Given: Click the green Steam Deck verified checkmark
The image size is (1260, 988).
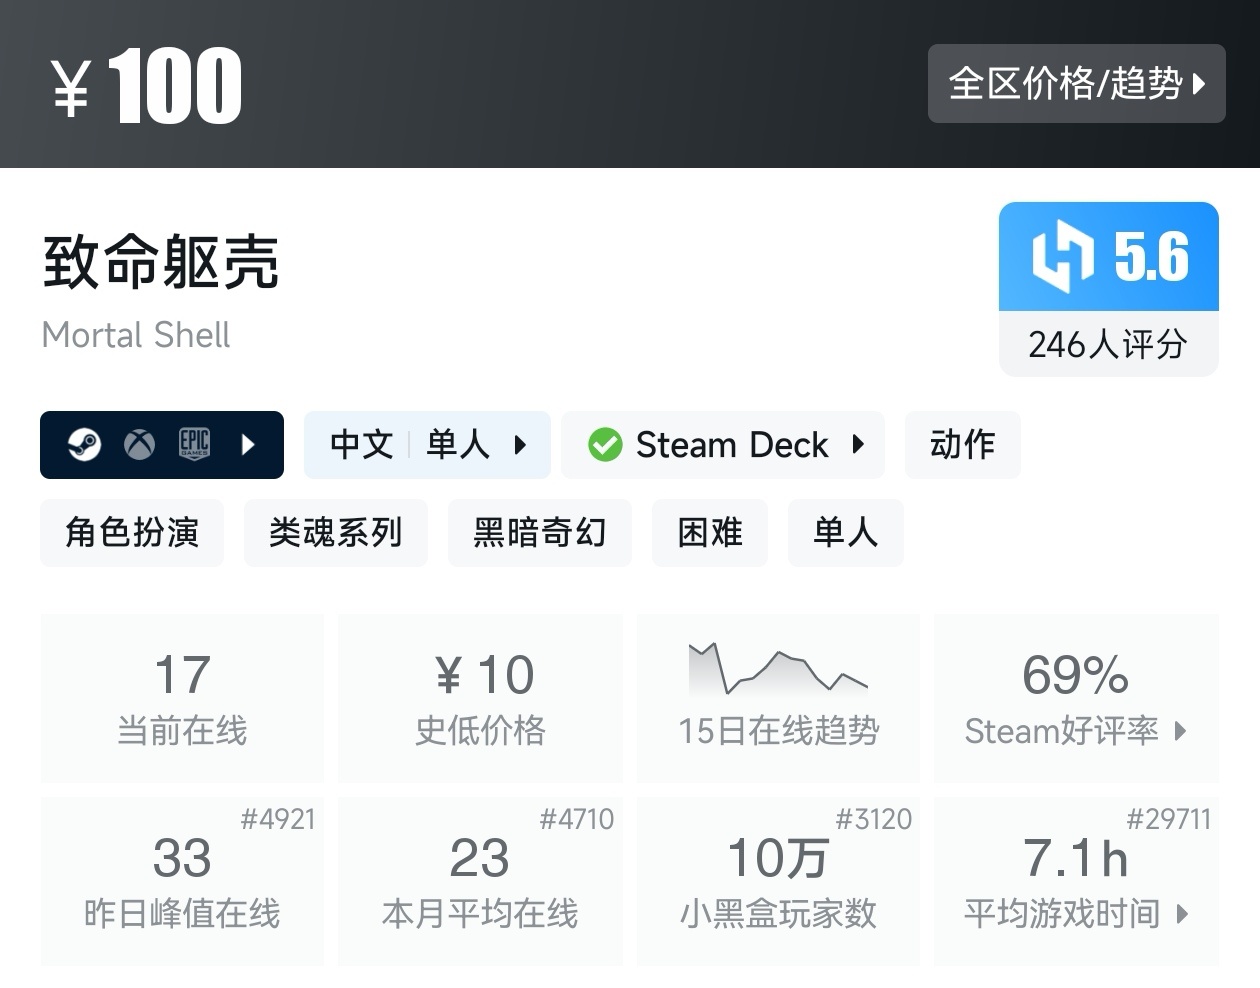Looking at the screenshot, I should [605, 445].
